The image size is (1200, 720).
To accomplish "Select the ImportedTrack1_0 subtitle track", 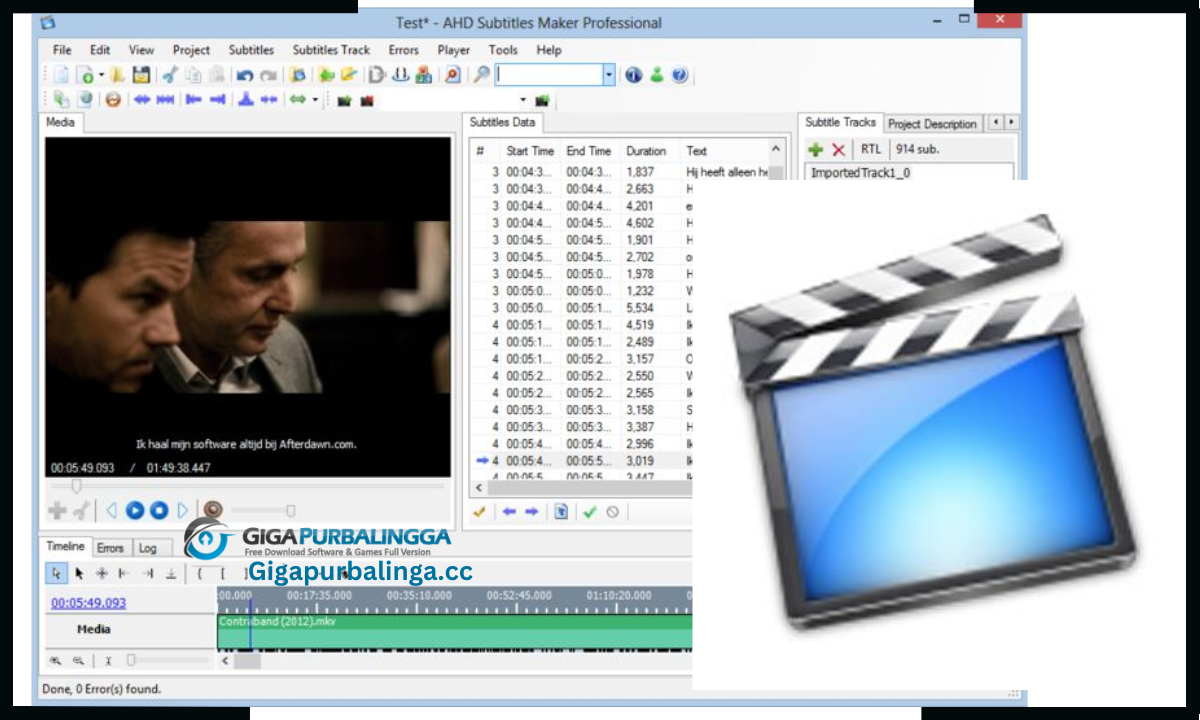I will tap(908, 173).
